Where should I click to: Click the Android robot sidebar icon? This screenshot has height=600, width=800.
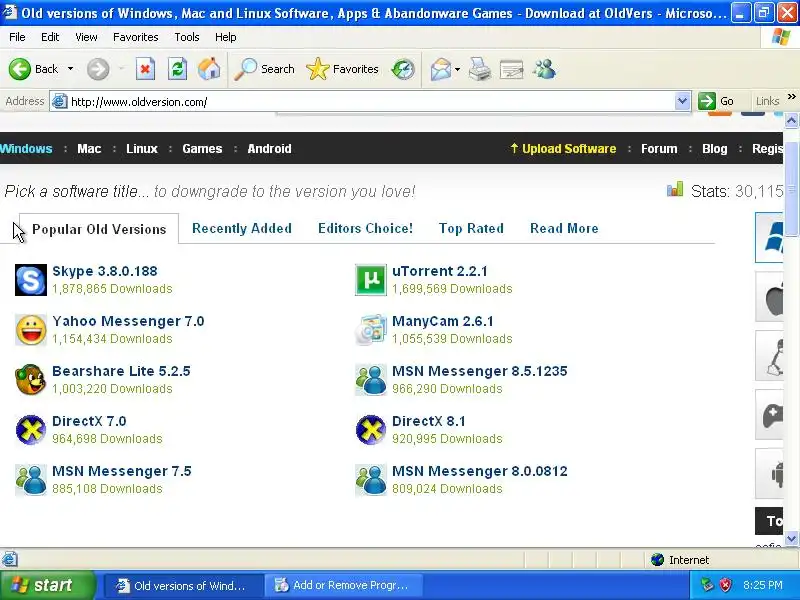(x=769, y=474)
